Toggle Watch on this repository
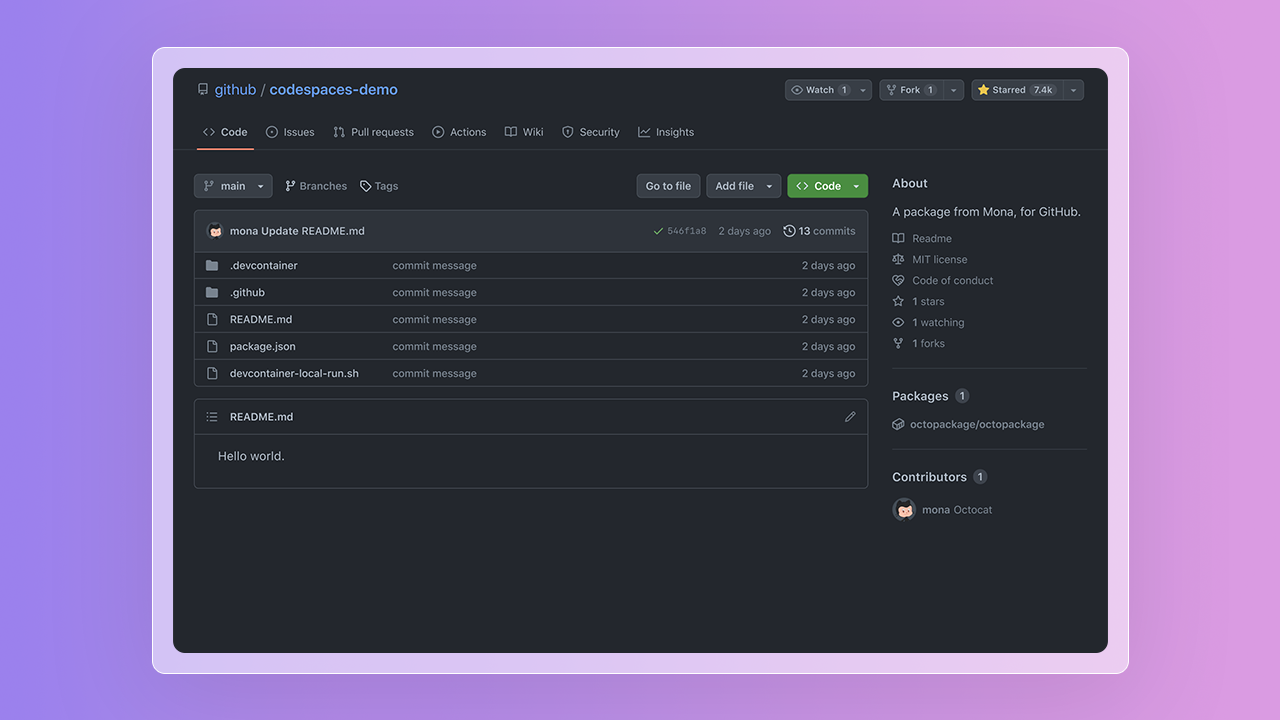 pyautogui.click(x=819, y=90)
